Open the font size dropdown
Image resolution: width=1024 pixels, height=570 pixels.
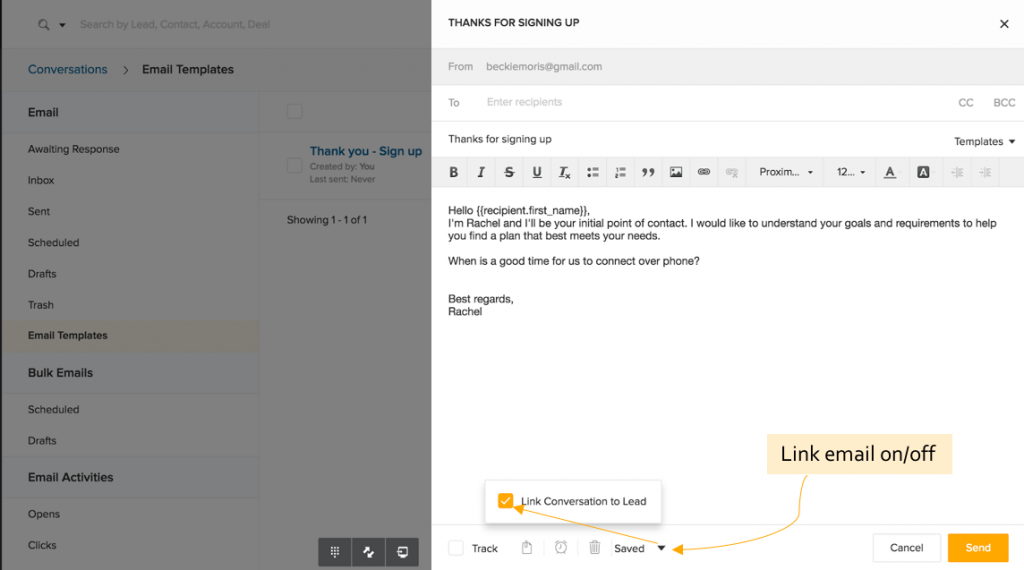pyautogui.click(x=851, y=172)
